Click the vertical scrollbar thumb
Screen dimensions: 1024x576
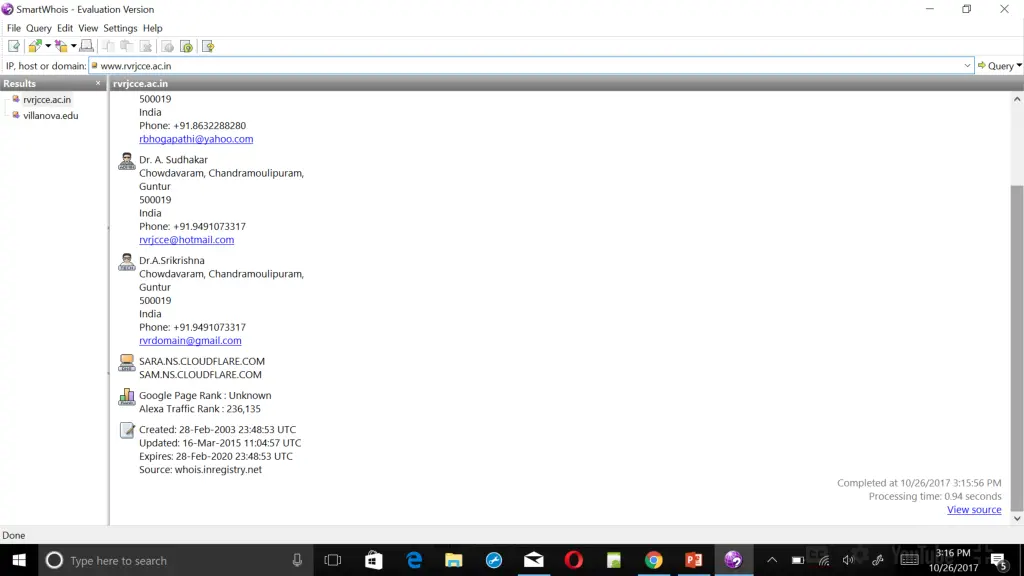click(1017, 347)
